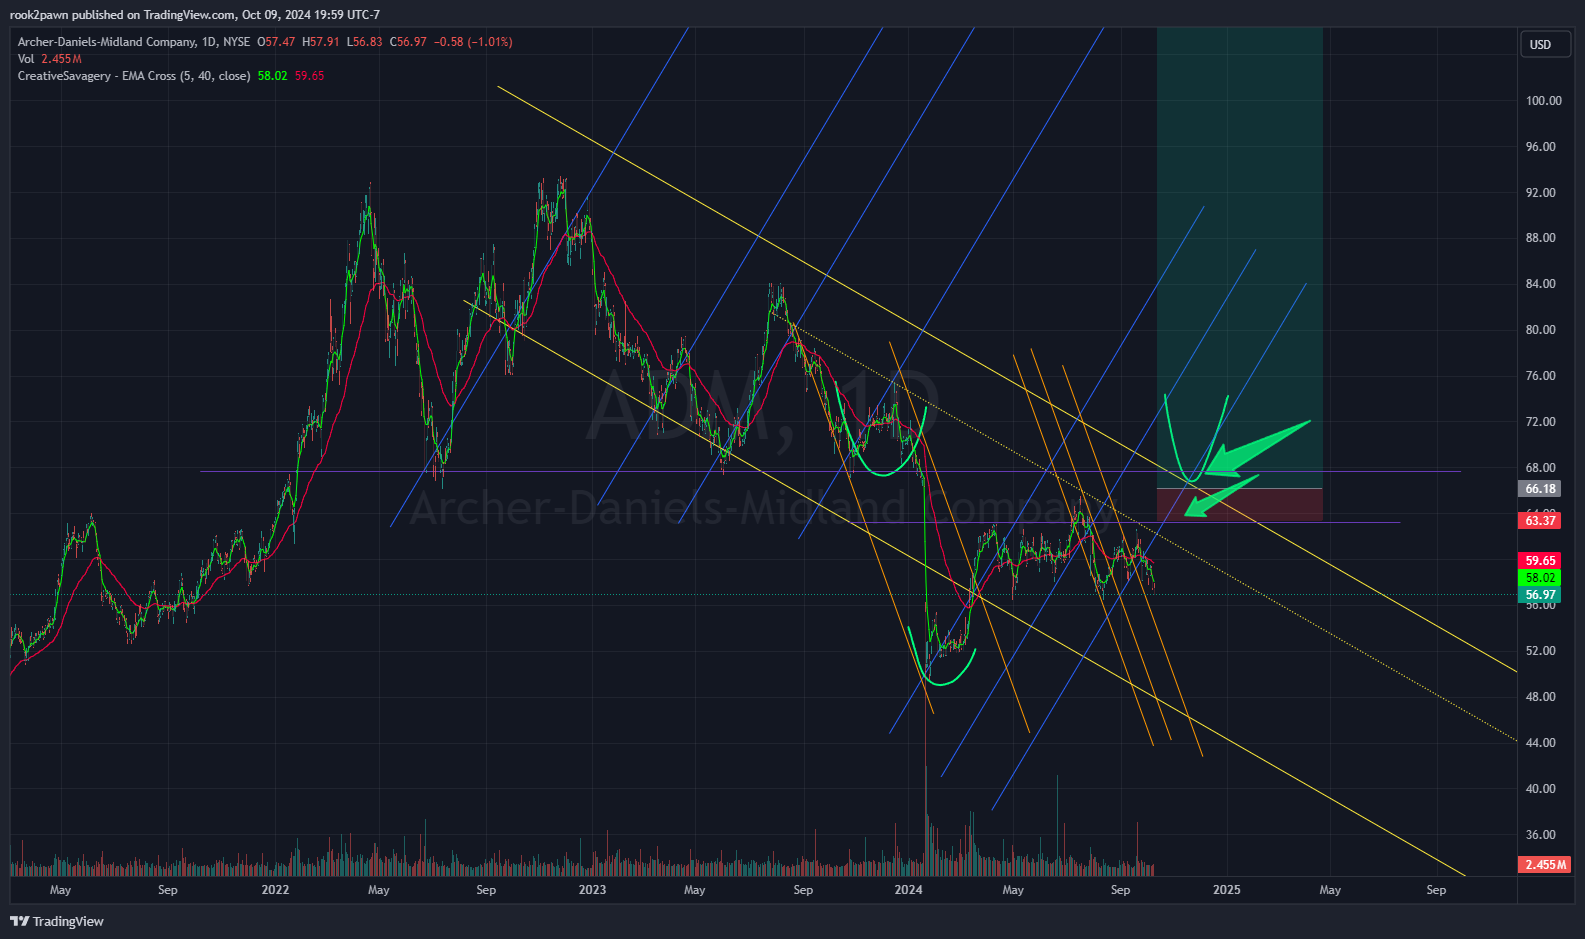Click the 76.00 price scale label
Image resolution: width=1585 pixels, height=939 pixels.
(1540, 376)
